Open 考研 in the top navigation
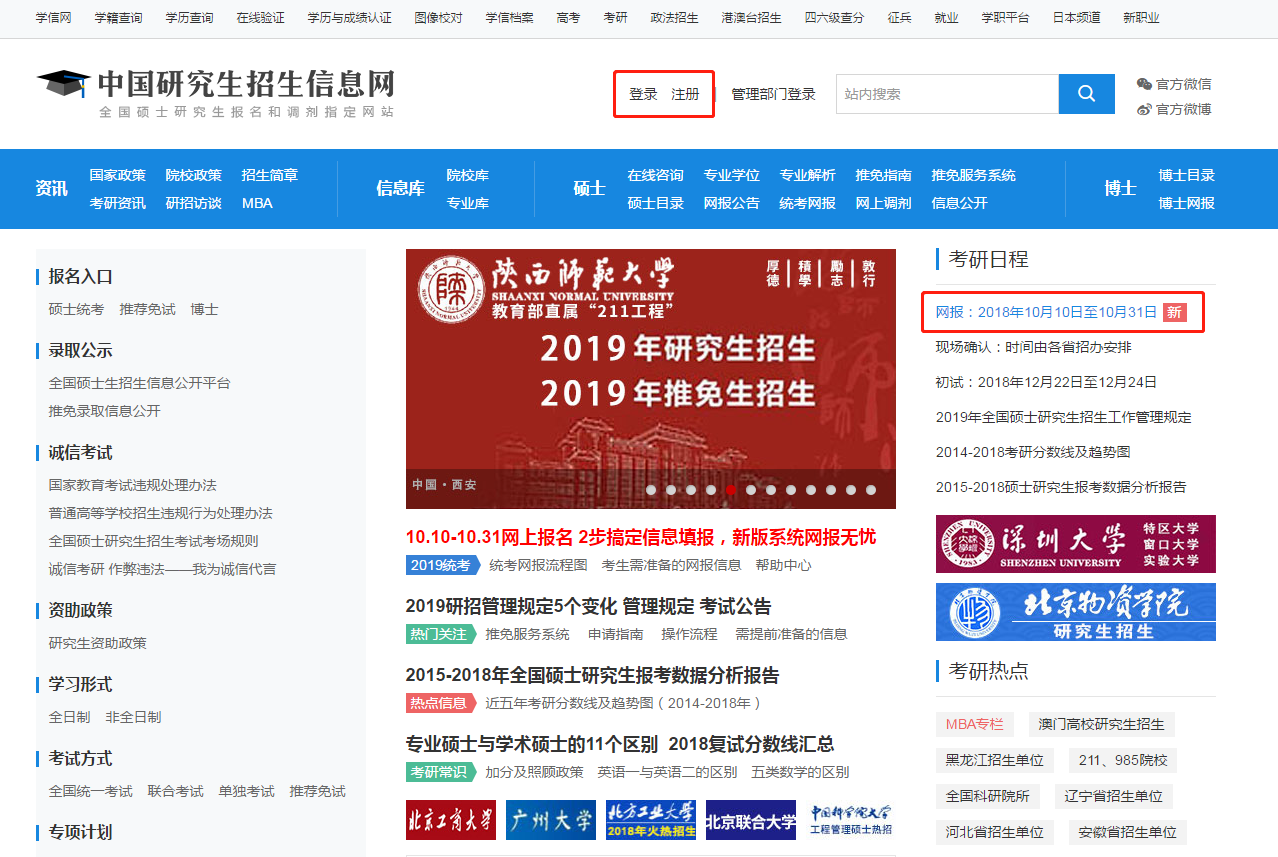1278x857 pixels. point(616,18)
